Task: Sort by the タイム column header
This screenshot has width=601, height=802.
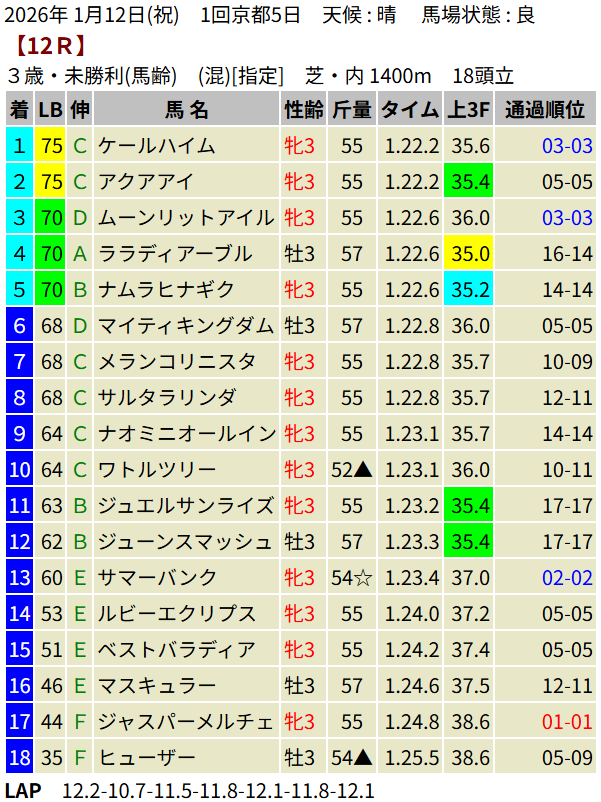Action: 410,110
